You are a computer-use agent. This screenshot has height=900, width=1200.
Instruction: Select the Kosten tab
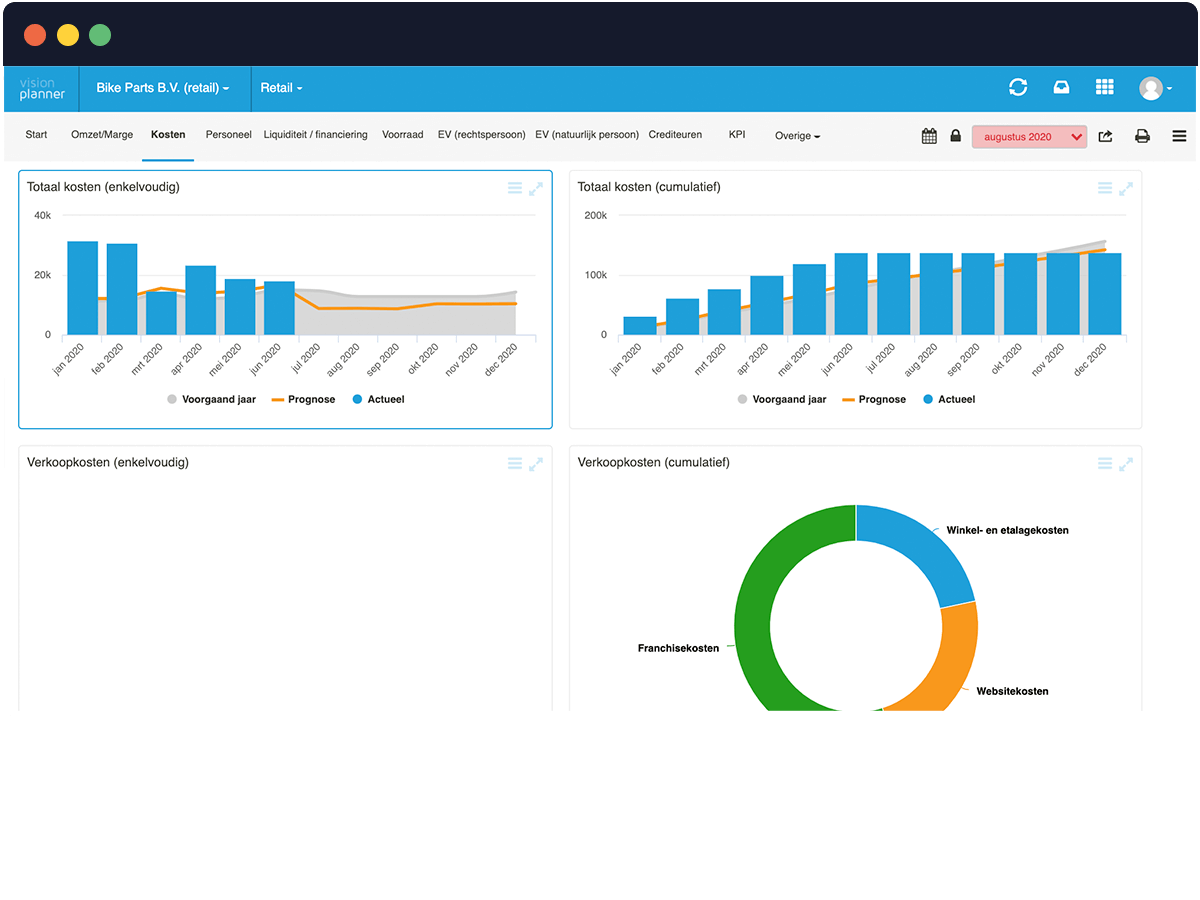[168, 134]
